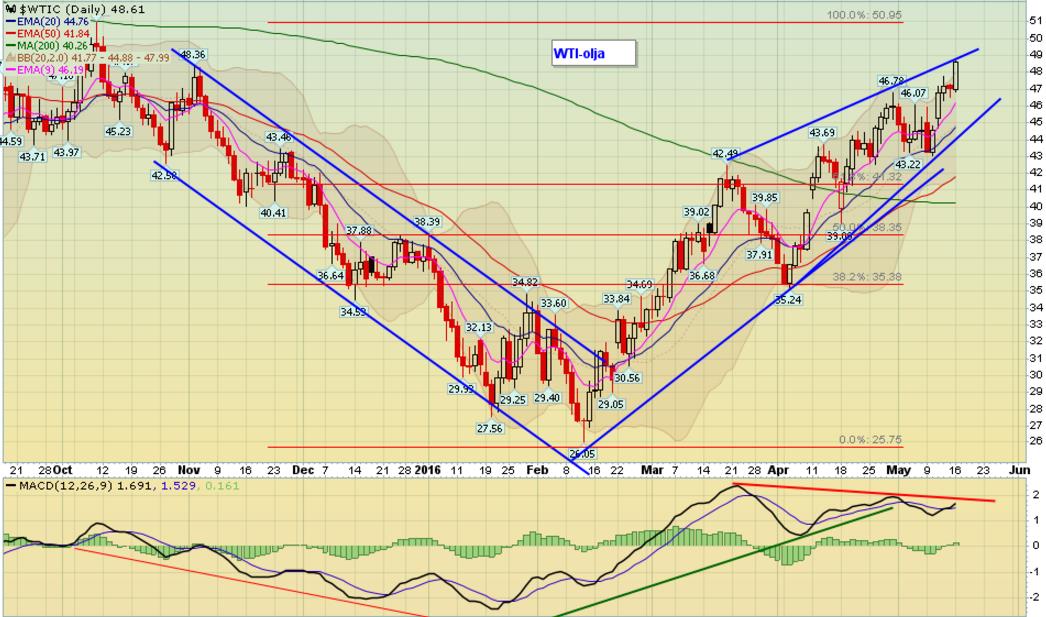Image resolution: width=1046 pixels, height=617 pixels.
Task: Click the 29.05 price label
Action: 610,404
